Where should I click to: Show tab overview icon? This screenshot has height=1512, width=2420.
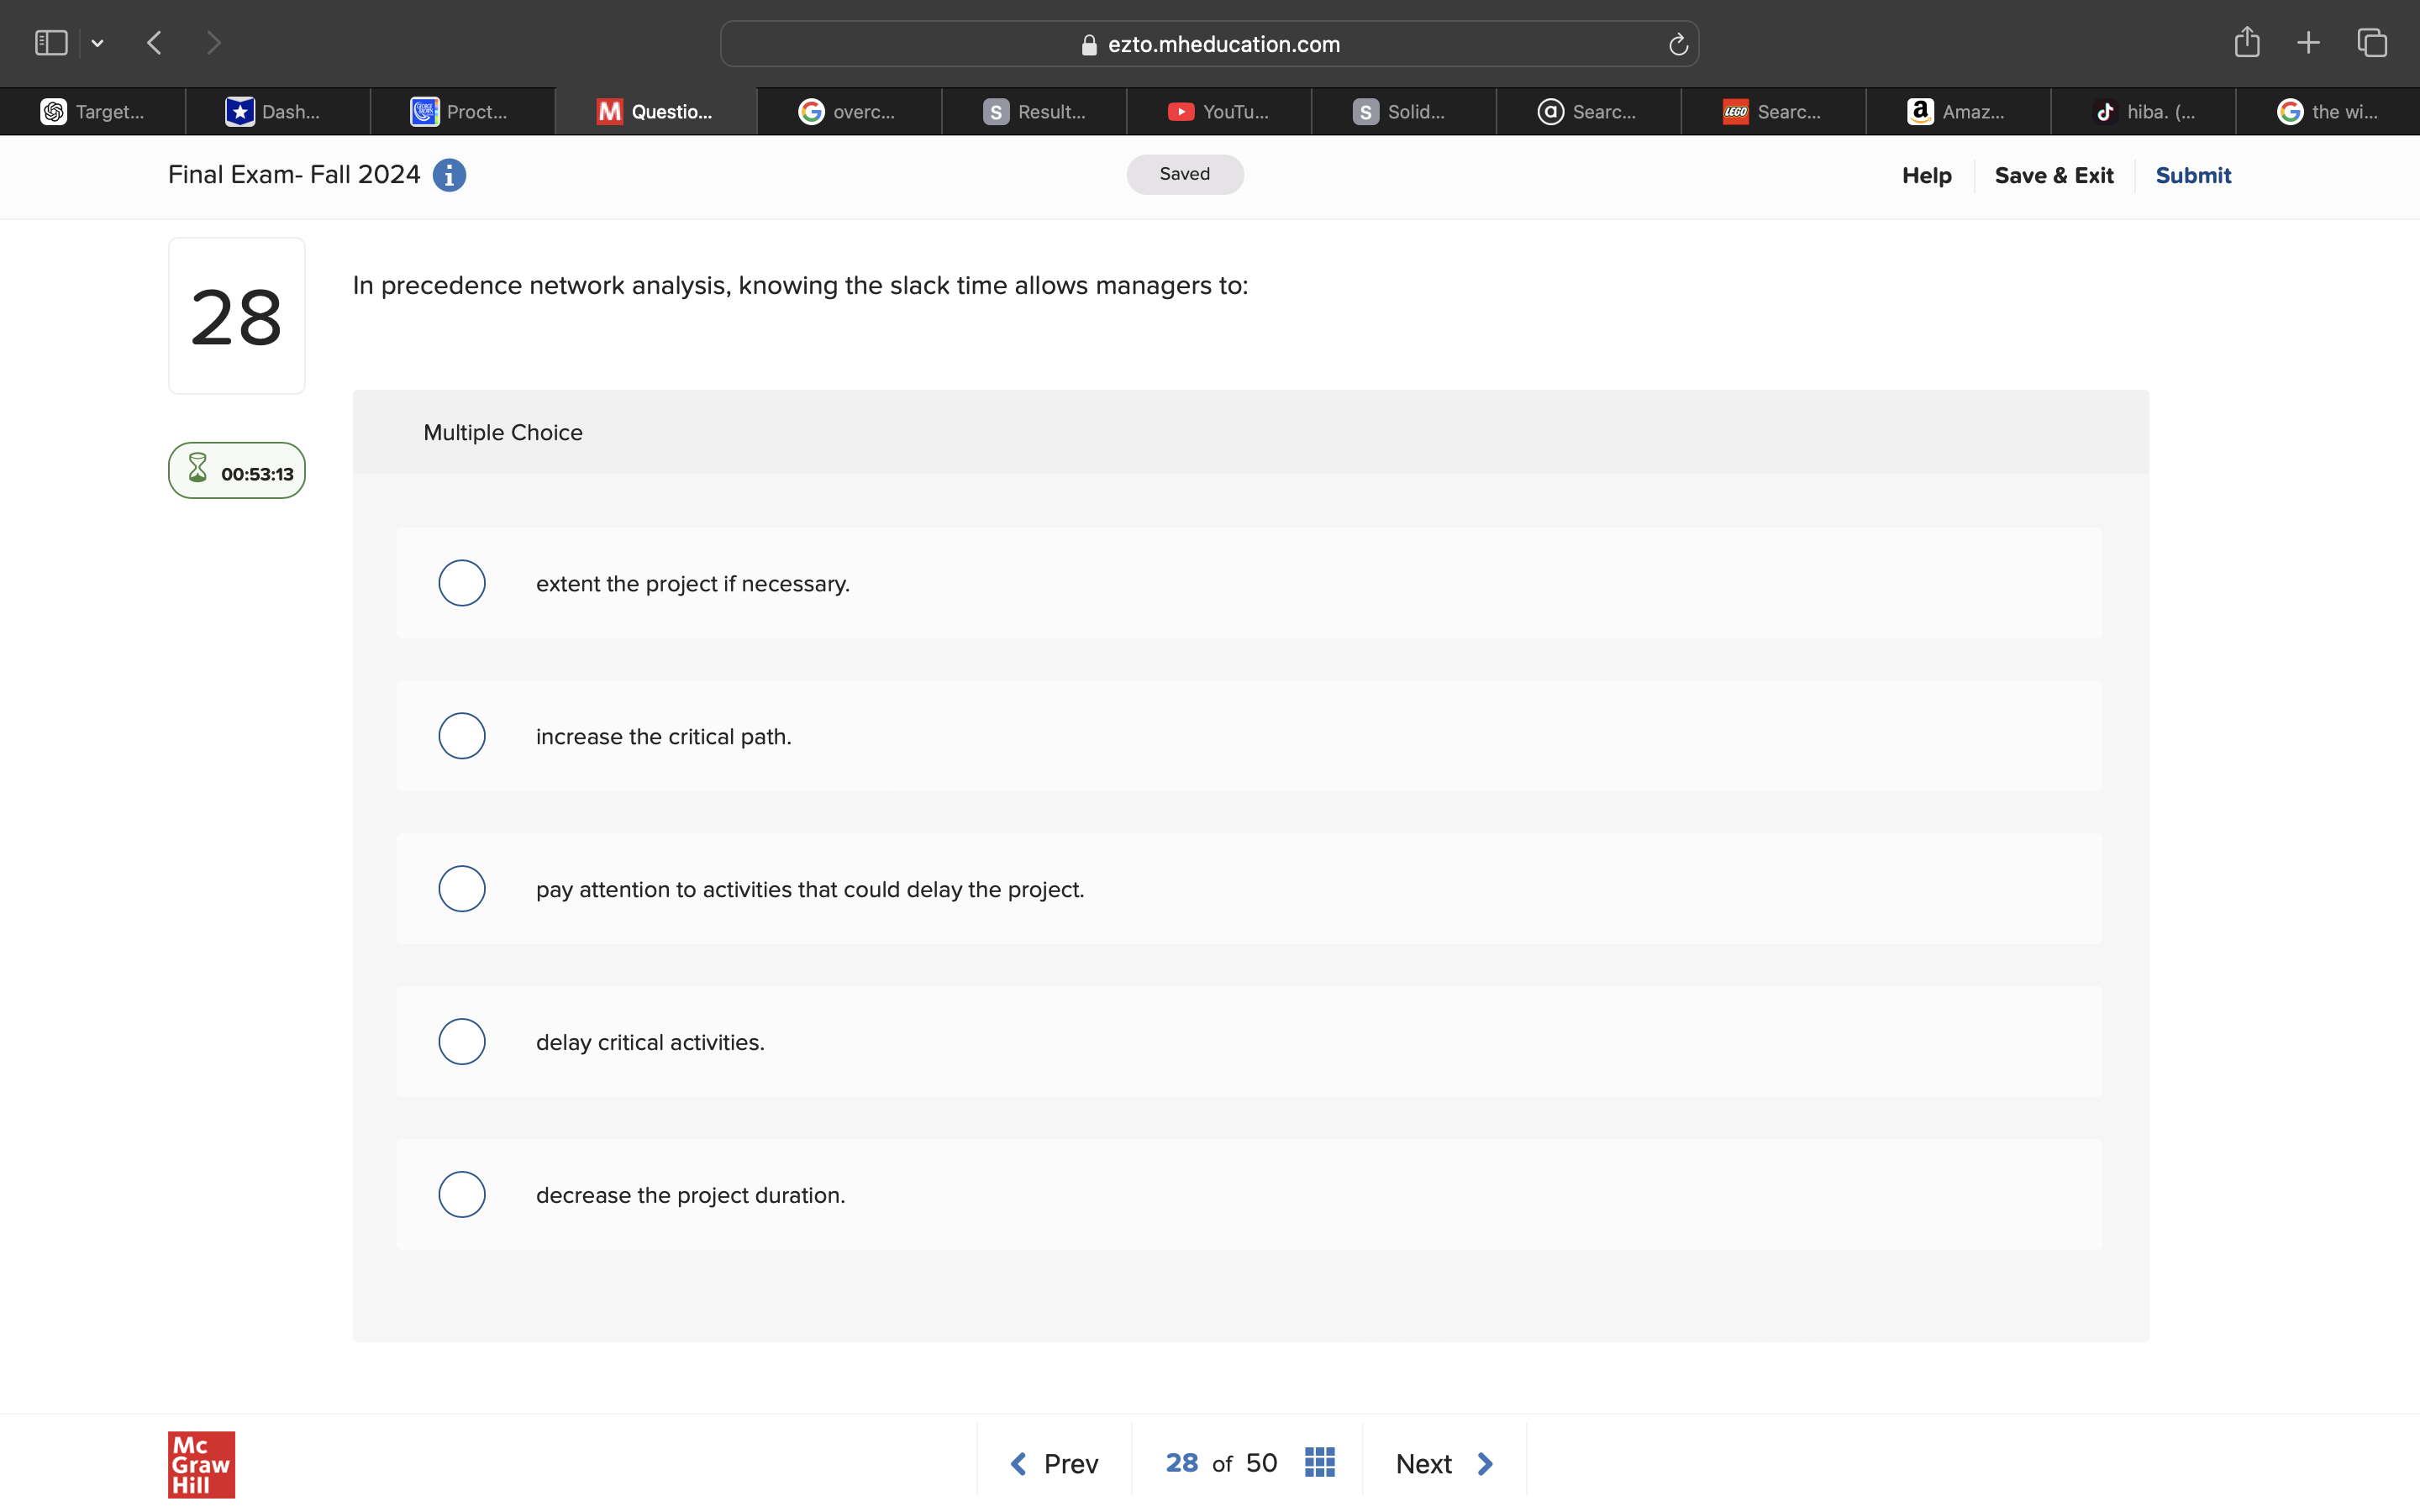pyautogui.click(x=2372, y=43)
